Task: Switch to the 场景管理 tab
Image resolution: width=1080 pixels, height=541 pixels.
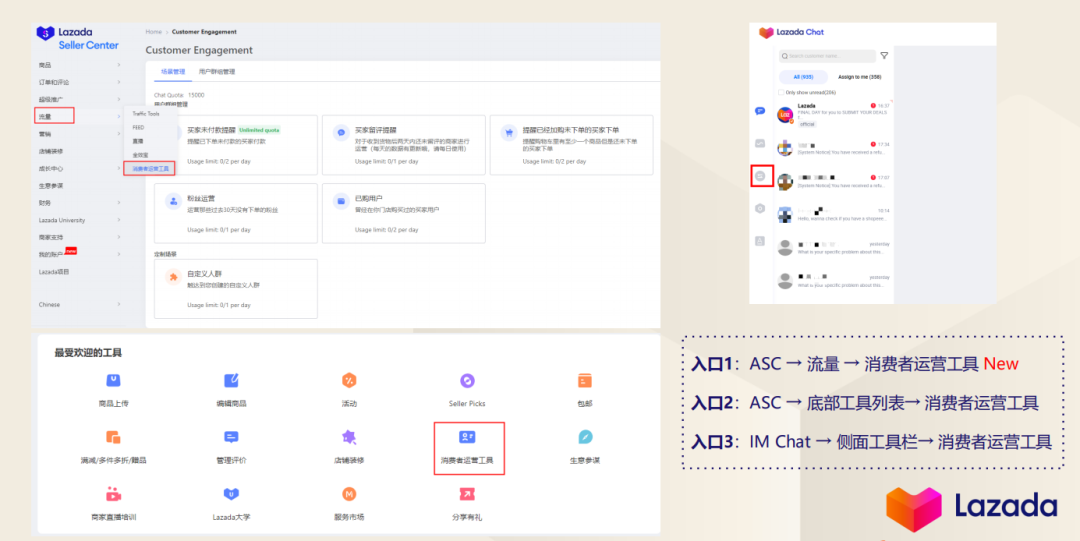Action: pos(173,71)
